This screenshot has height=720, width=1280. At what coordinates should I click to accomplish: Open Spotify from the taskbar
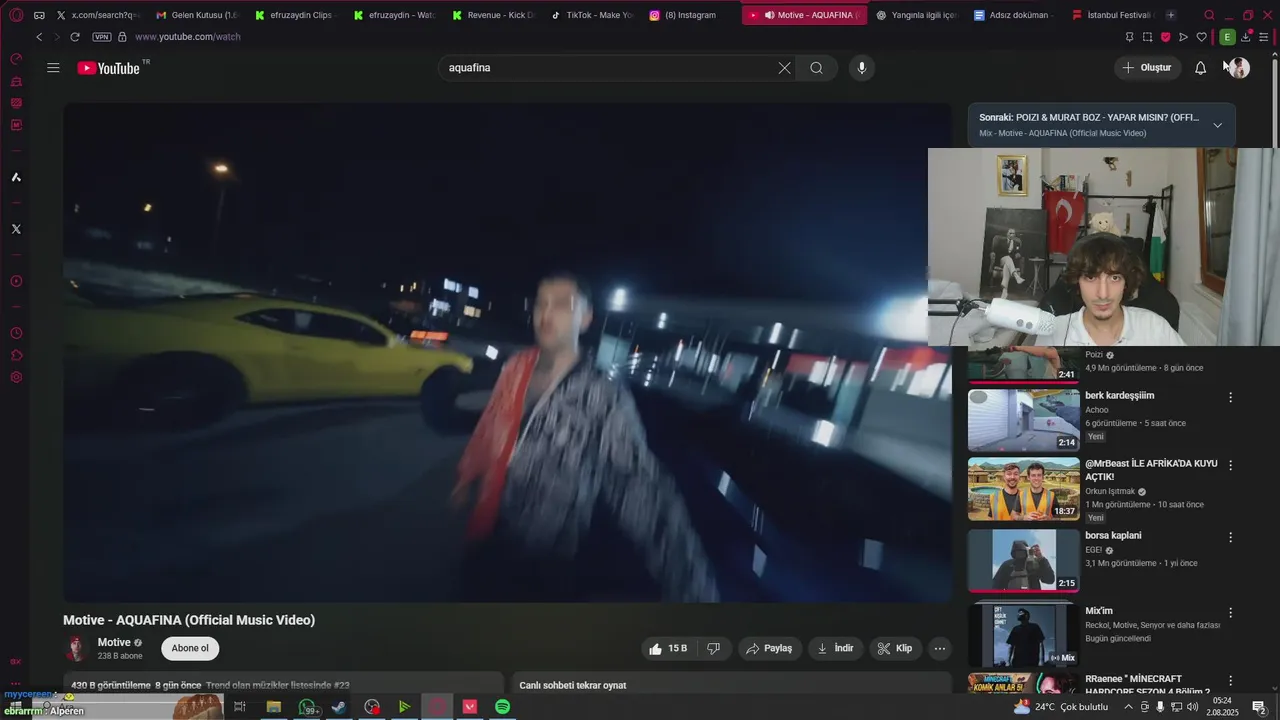click(x=503, y=707)
